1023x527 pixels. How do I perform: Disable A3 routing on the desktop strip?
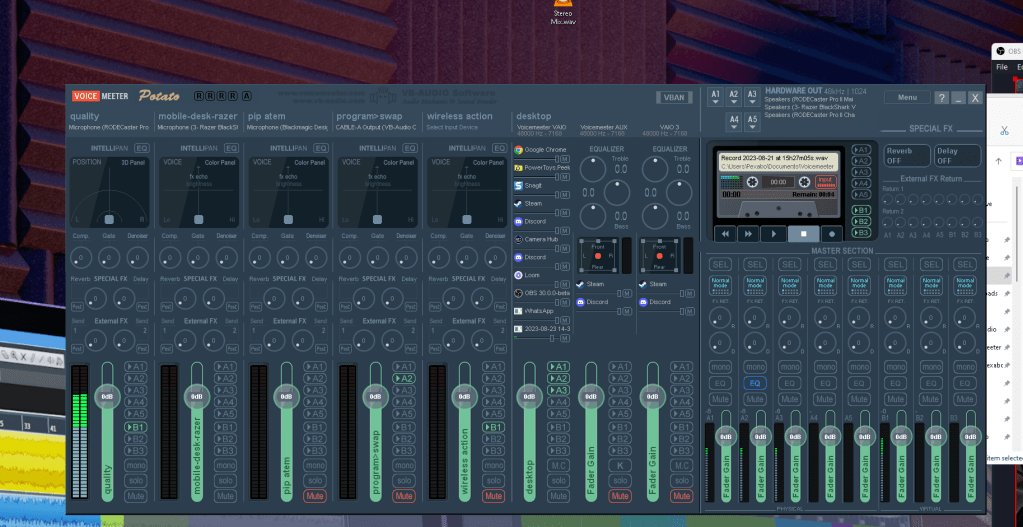(558, 390)
